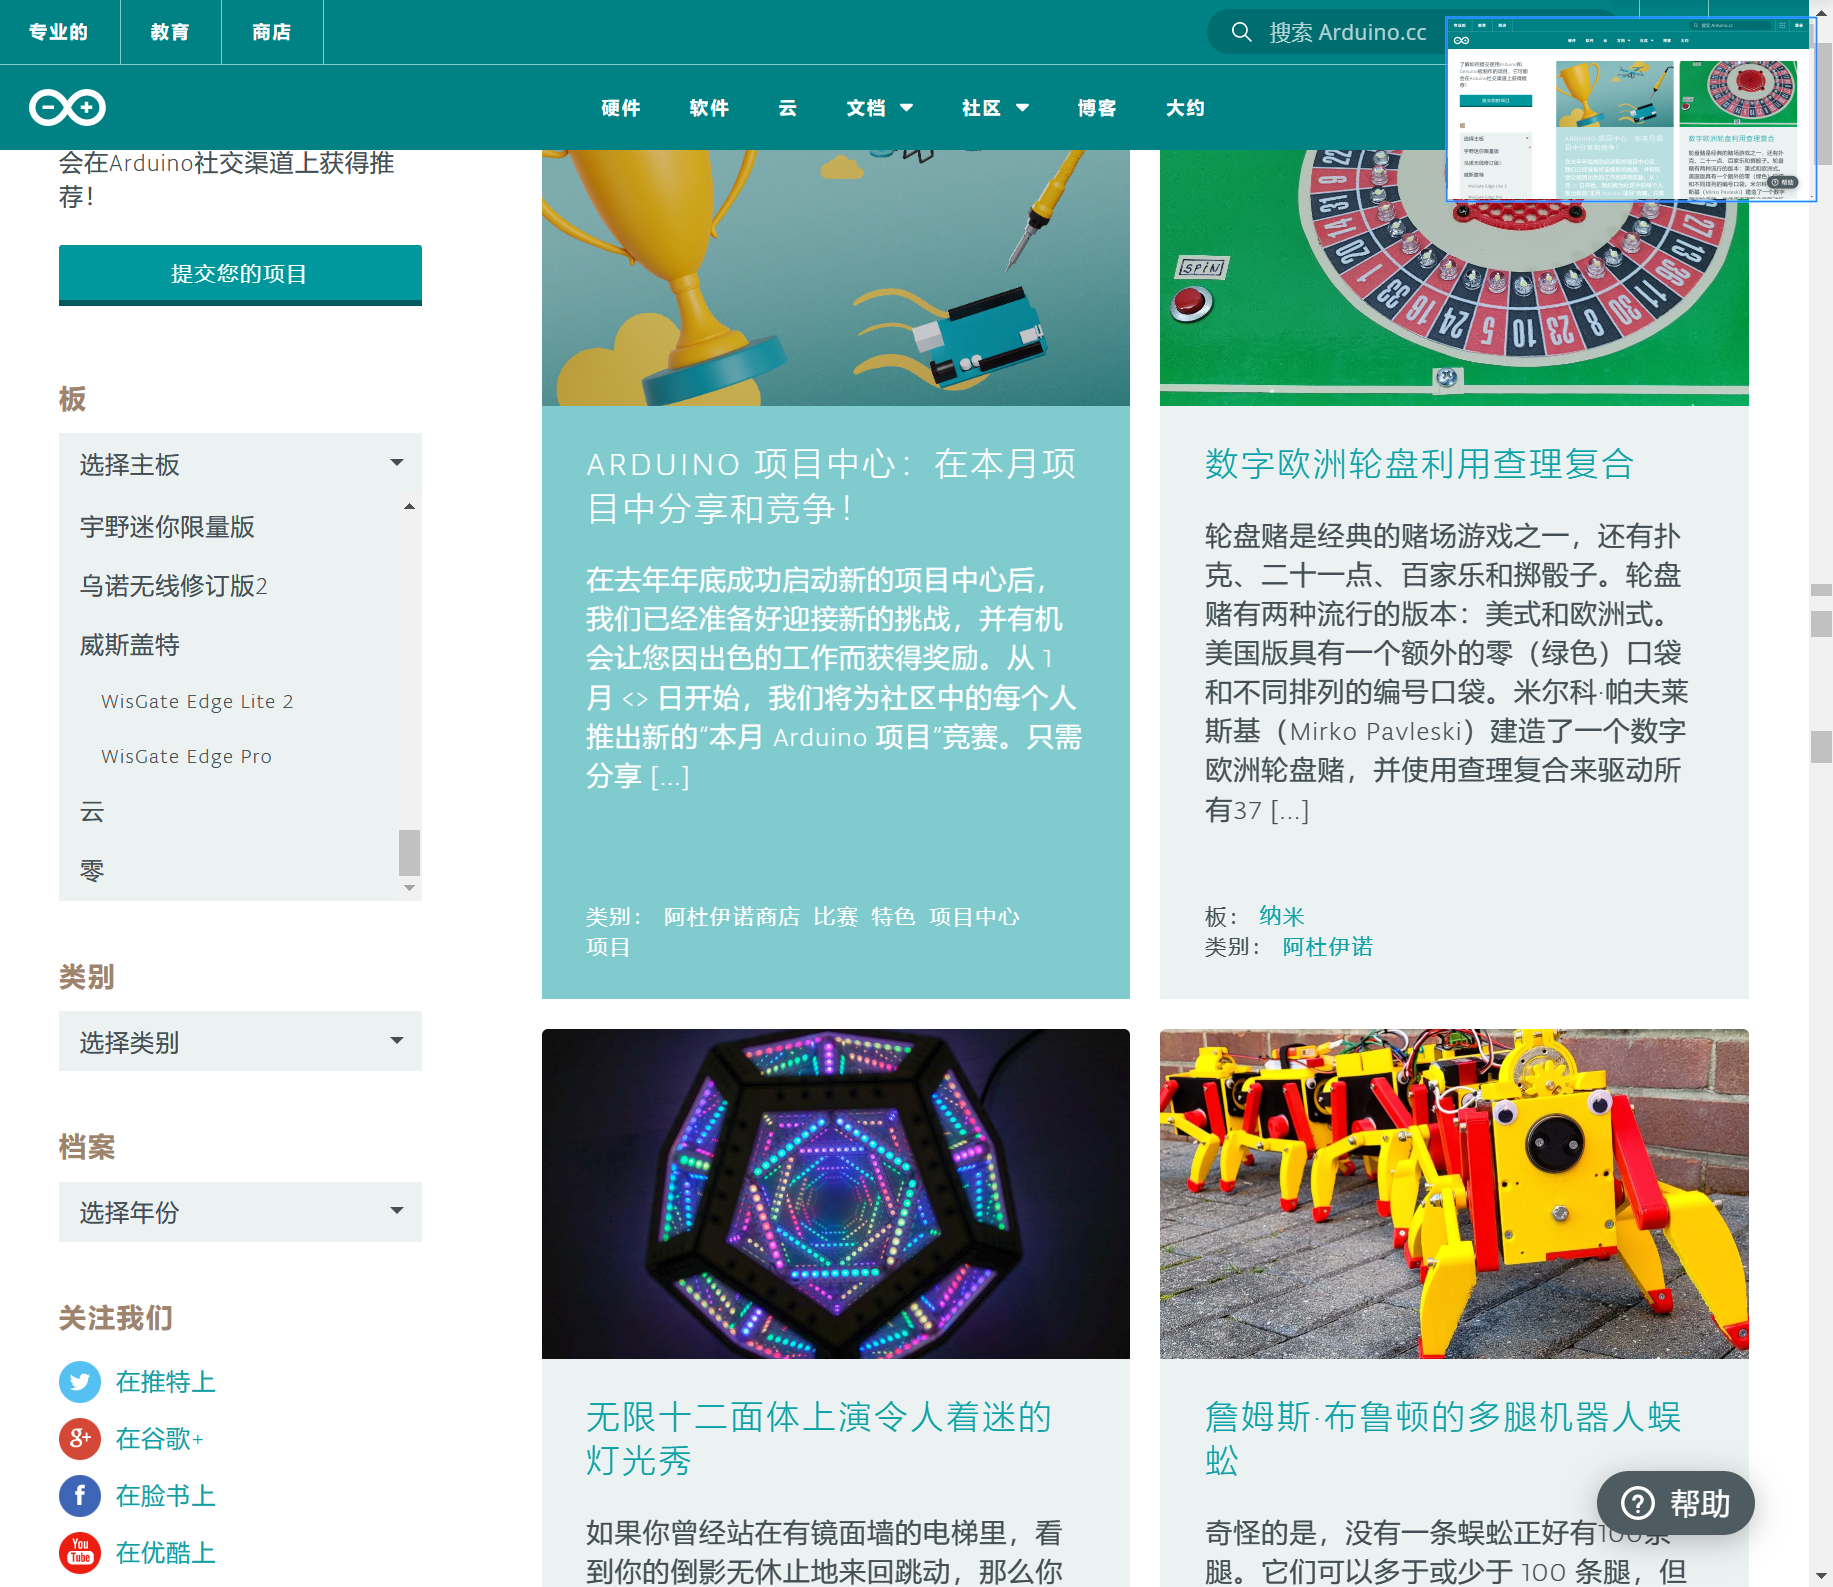Open the Facebook icon
The width and height of the screenshot is (1833, 1587).
pyautogui.click(x=80, y=1496)
